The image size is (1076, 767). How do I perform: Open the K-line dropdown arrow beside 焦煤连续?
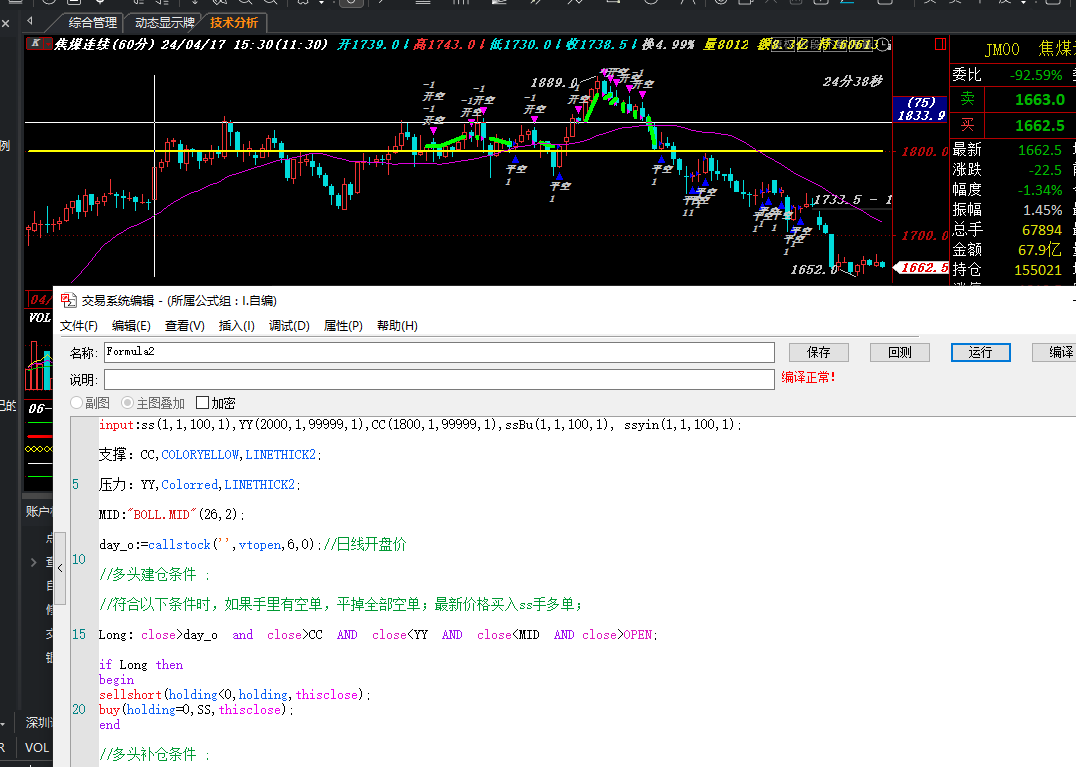coord(49,43)
